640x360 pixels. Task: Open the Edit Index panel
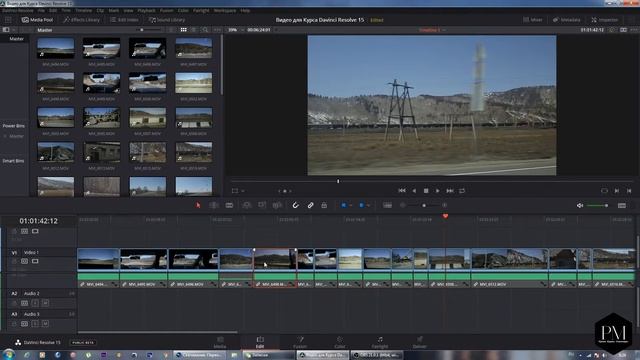pos(124,20)
